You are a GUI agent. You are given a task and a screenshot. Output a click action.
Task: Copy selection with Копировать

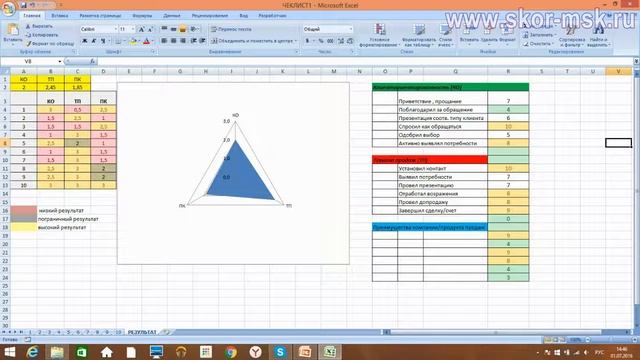(x=42, y=35)
